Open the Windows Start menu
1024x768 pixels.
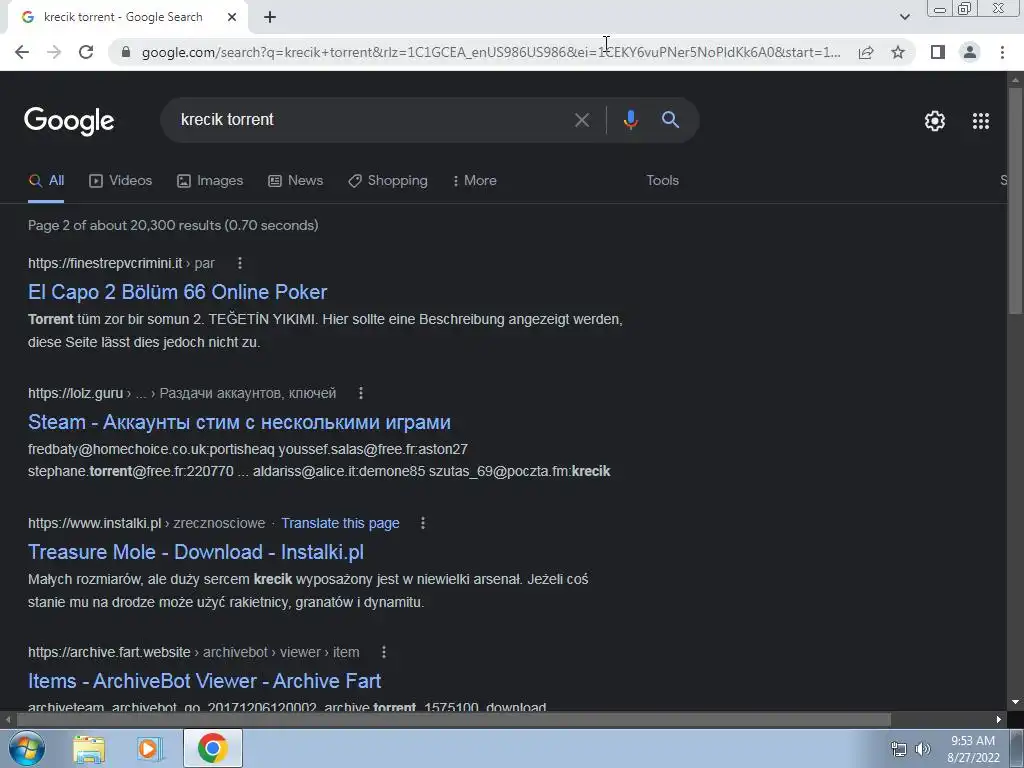25,748
